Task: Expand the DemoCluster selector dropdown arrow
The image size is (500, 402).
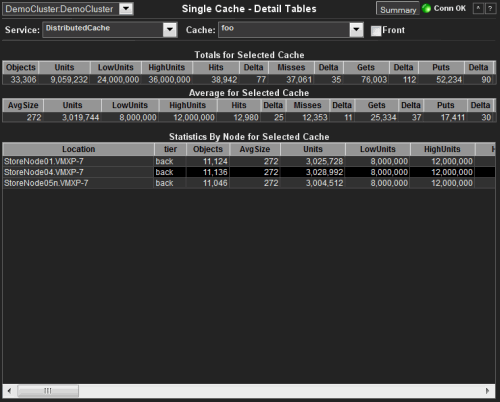Action: 126,9
